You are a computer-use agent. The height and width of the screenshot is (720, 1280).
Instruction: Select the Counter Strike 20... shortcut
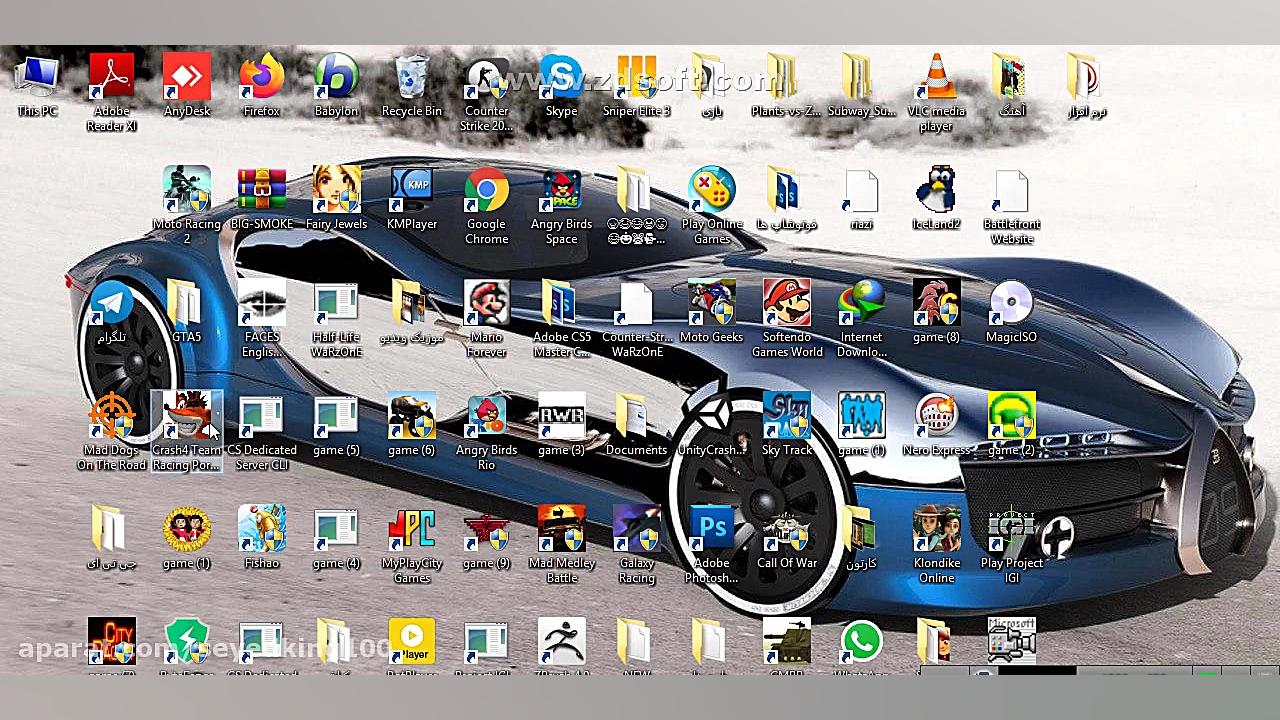pos(486,93)
